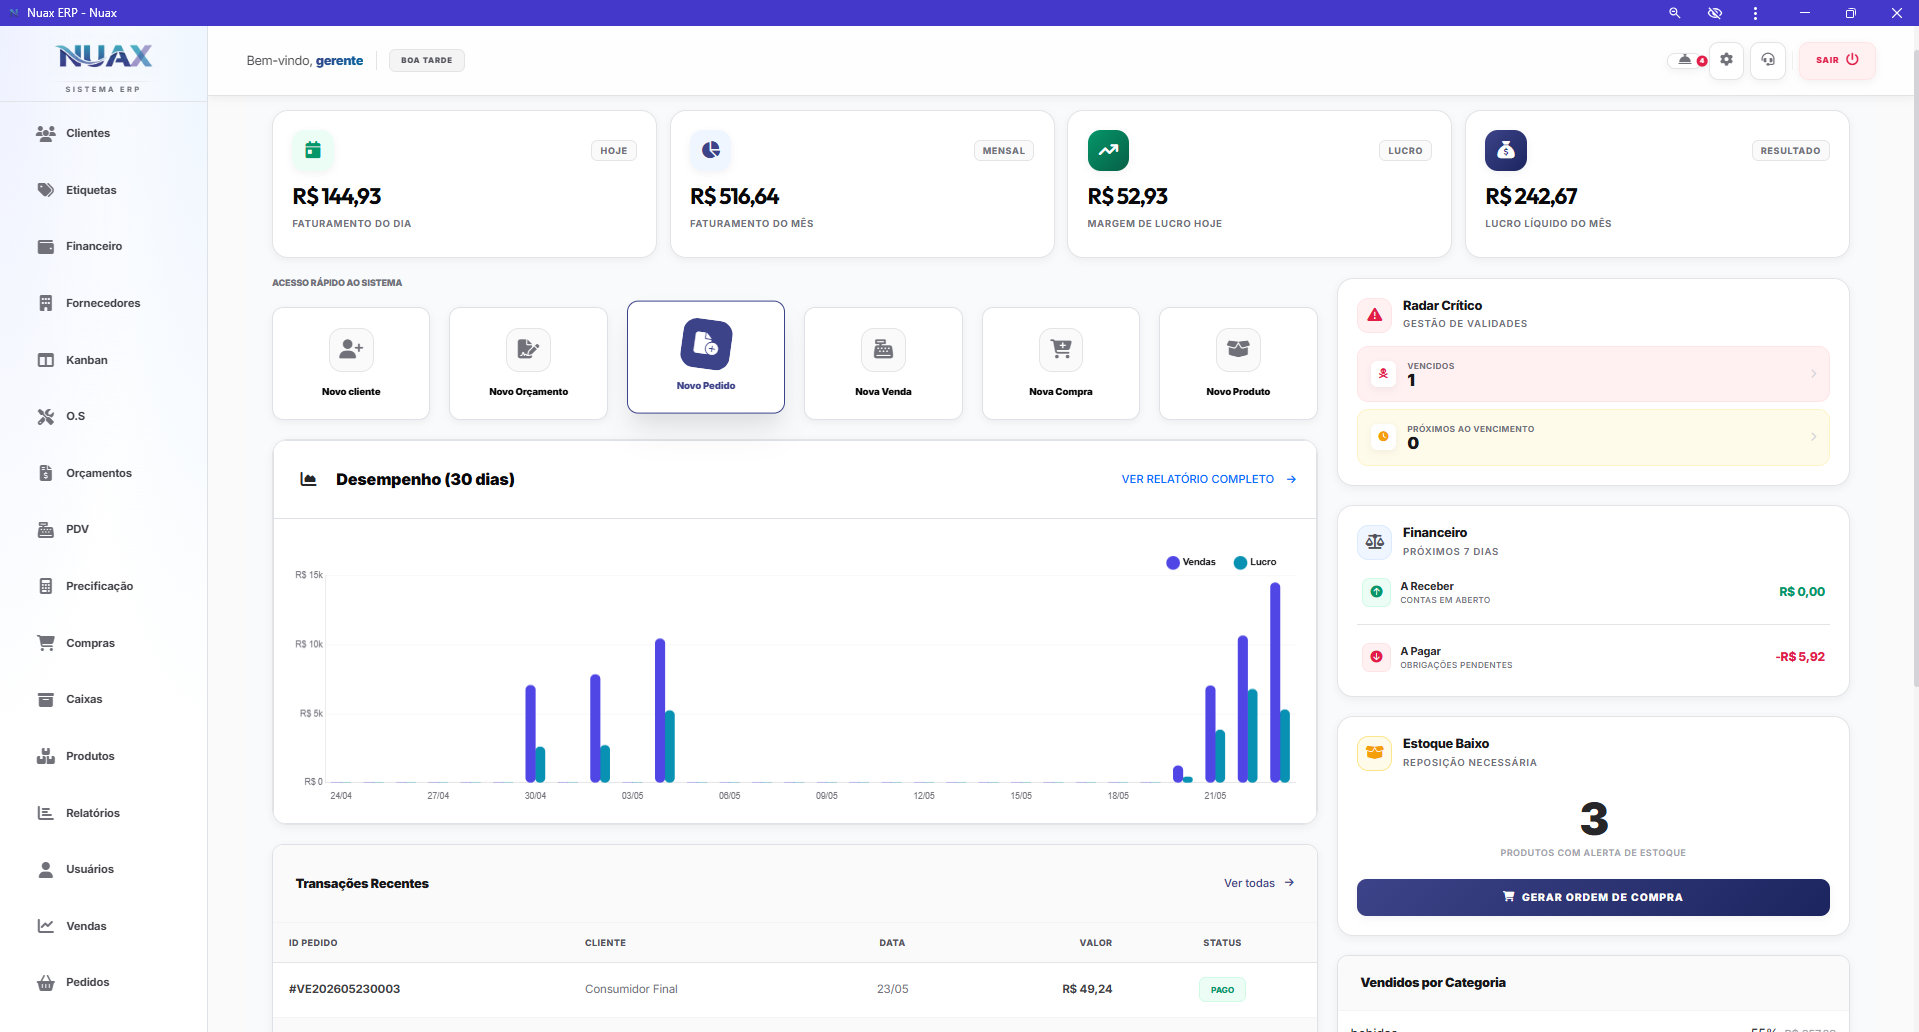Open Fornecedores in the sidebar
1919x1032 pixels.
click(103, 303)
